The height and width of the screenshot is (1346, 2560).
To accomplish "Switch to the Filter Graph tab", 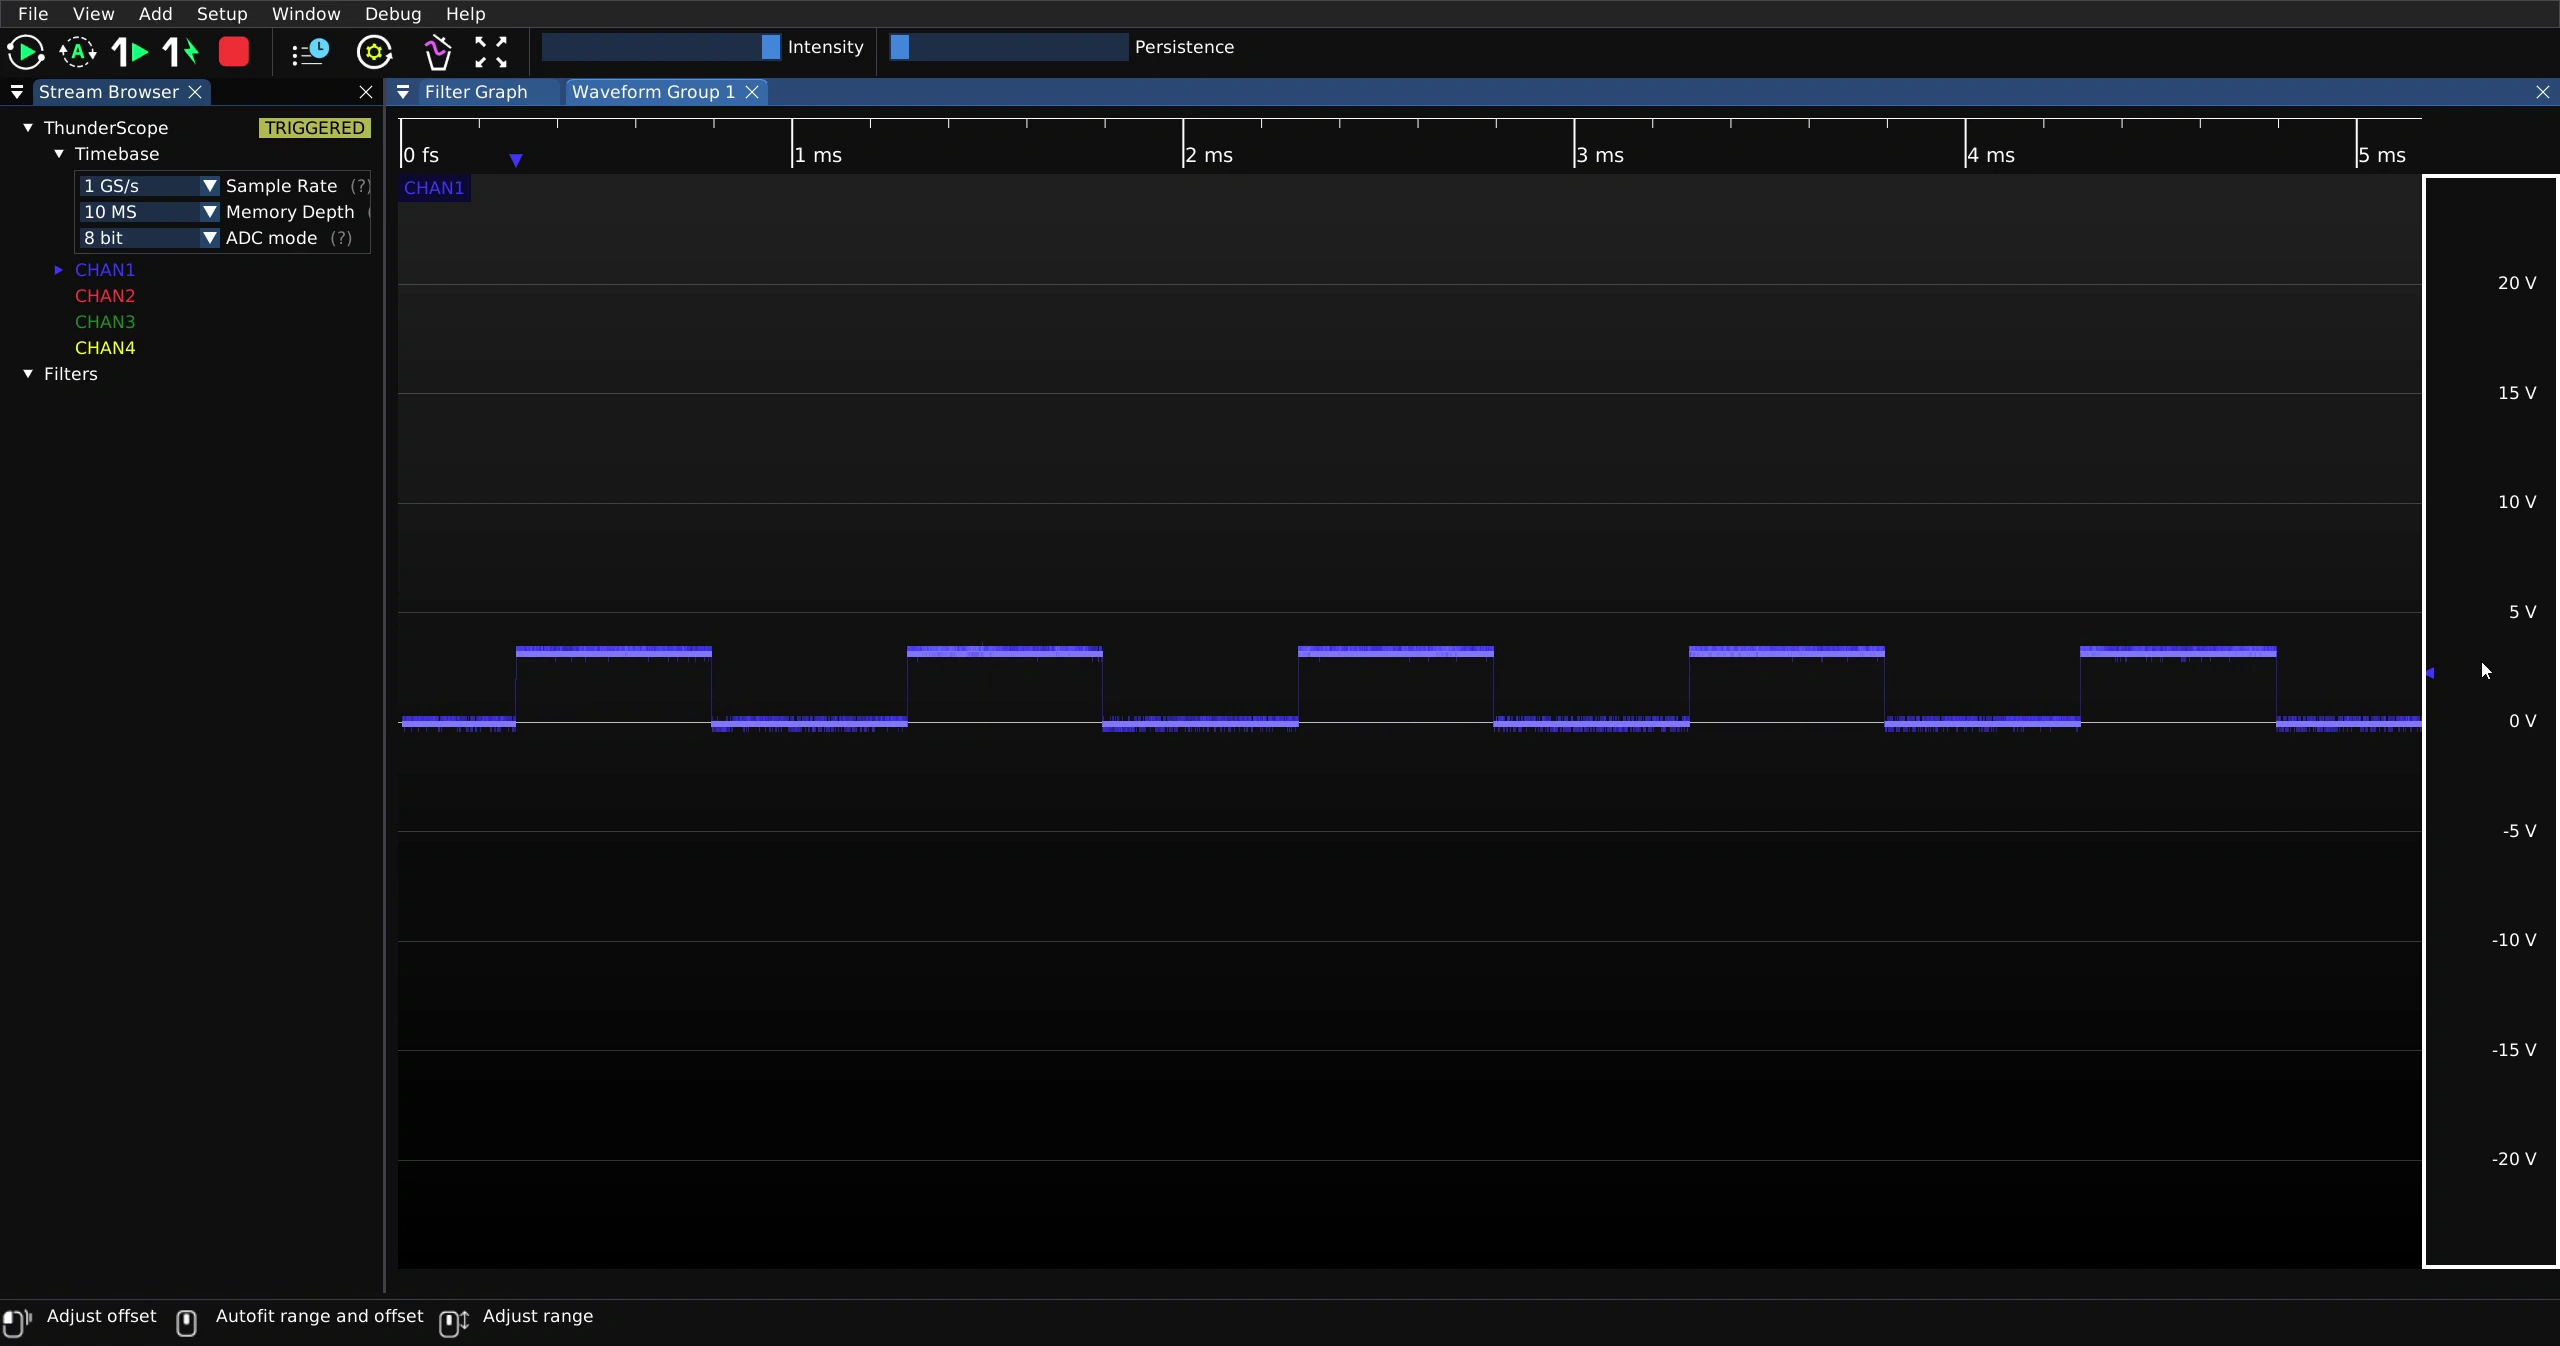I will [476, 92].
